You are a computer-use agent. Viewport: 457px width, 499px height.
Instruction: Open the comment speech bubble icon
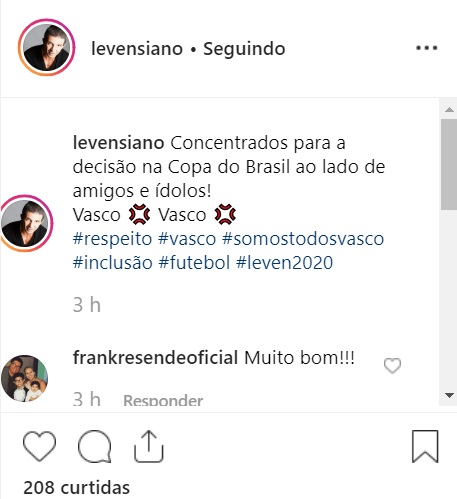pos(95,446)
